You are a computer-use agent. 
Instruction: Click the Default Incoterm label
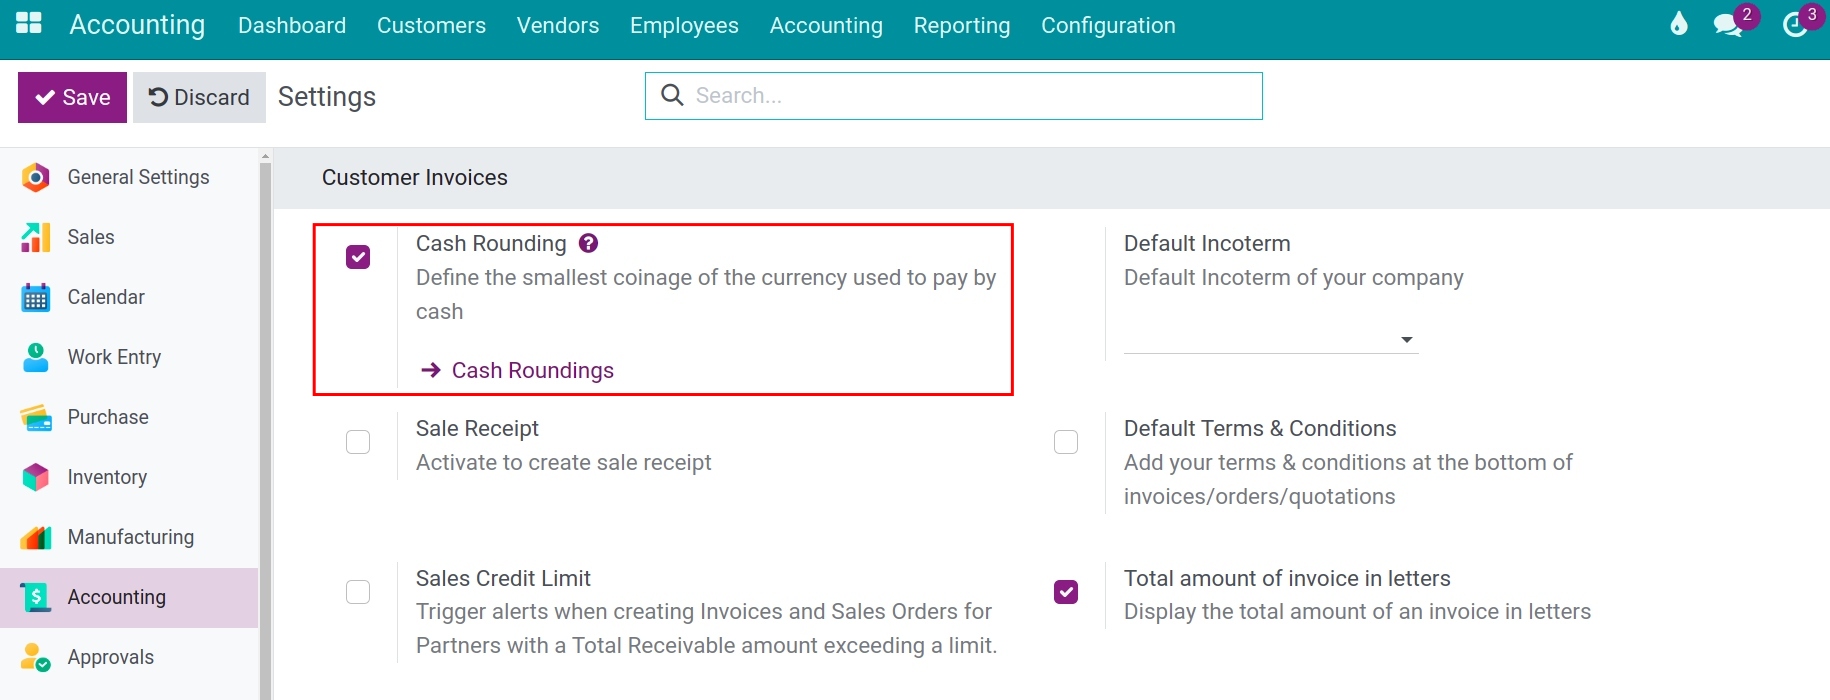coord(1207,243)
